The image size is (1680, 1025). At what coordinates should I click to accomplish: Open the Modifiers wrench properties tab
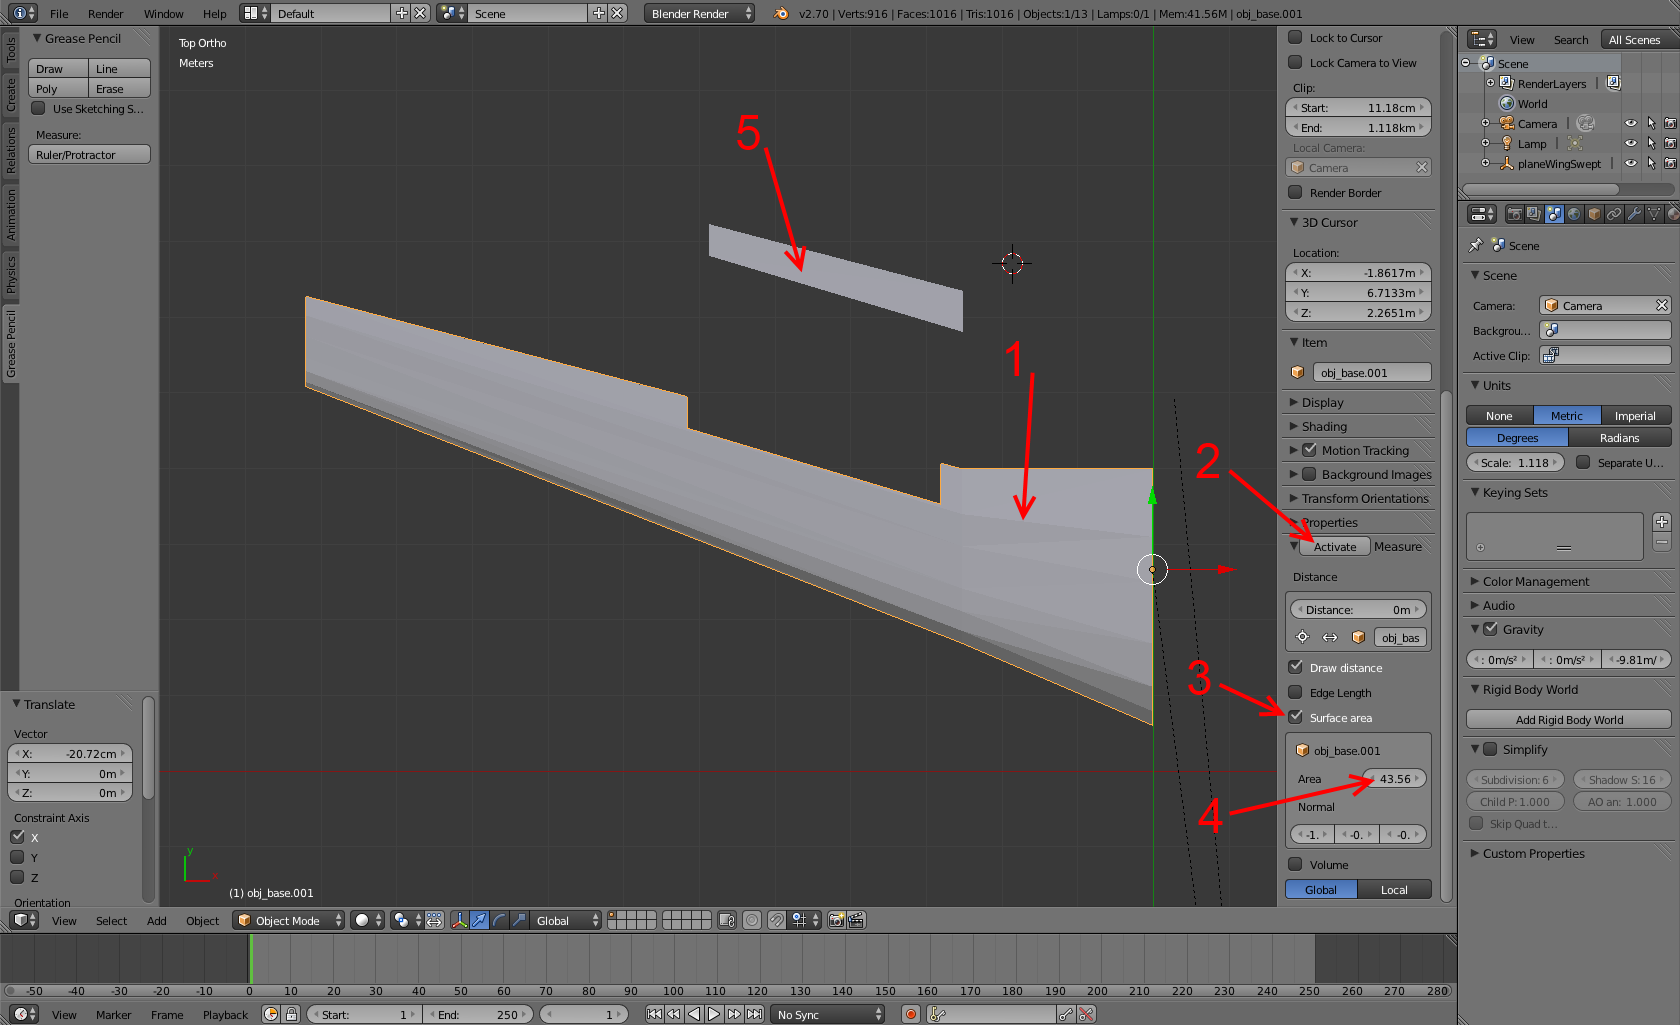click(1634, 214)
